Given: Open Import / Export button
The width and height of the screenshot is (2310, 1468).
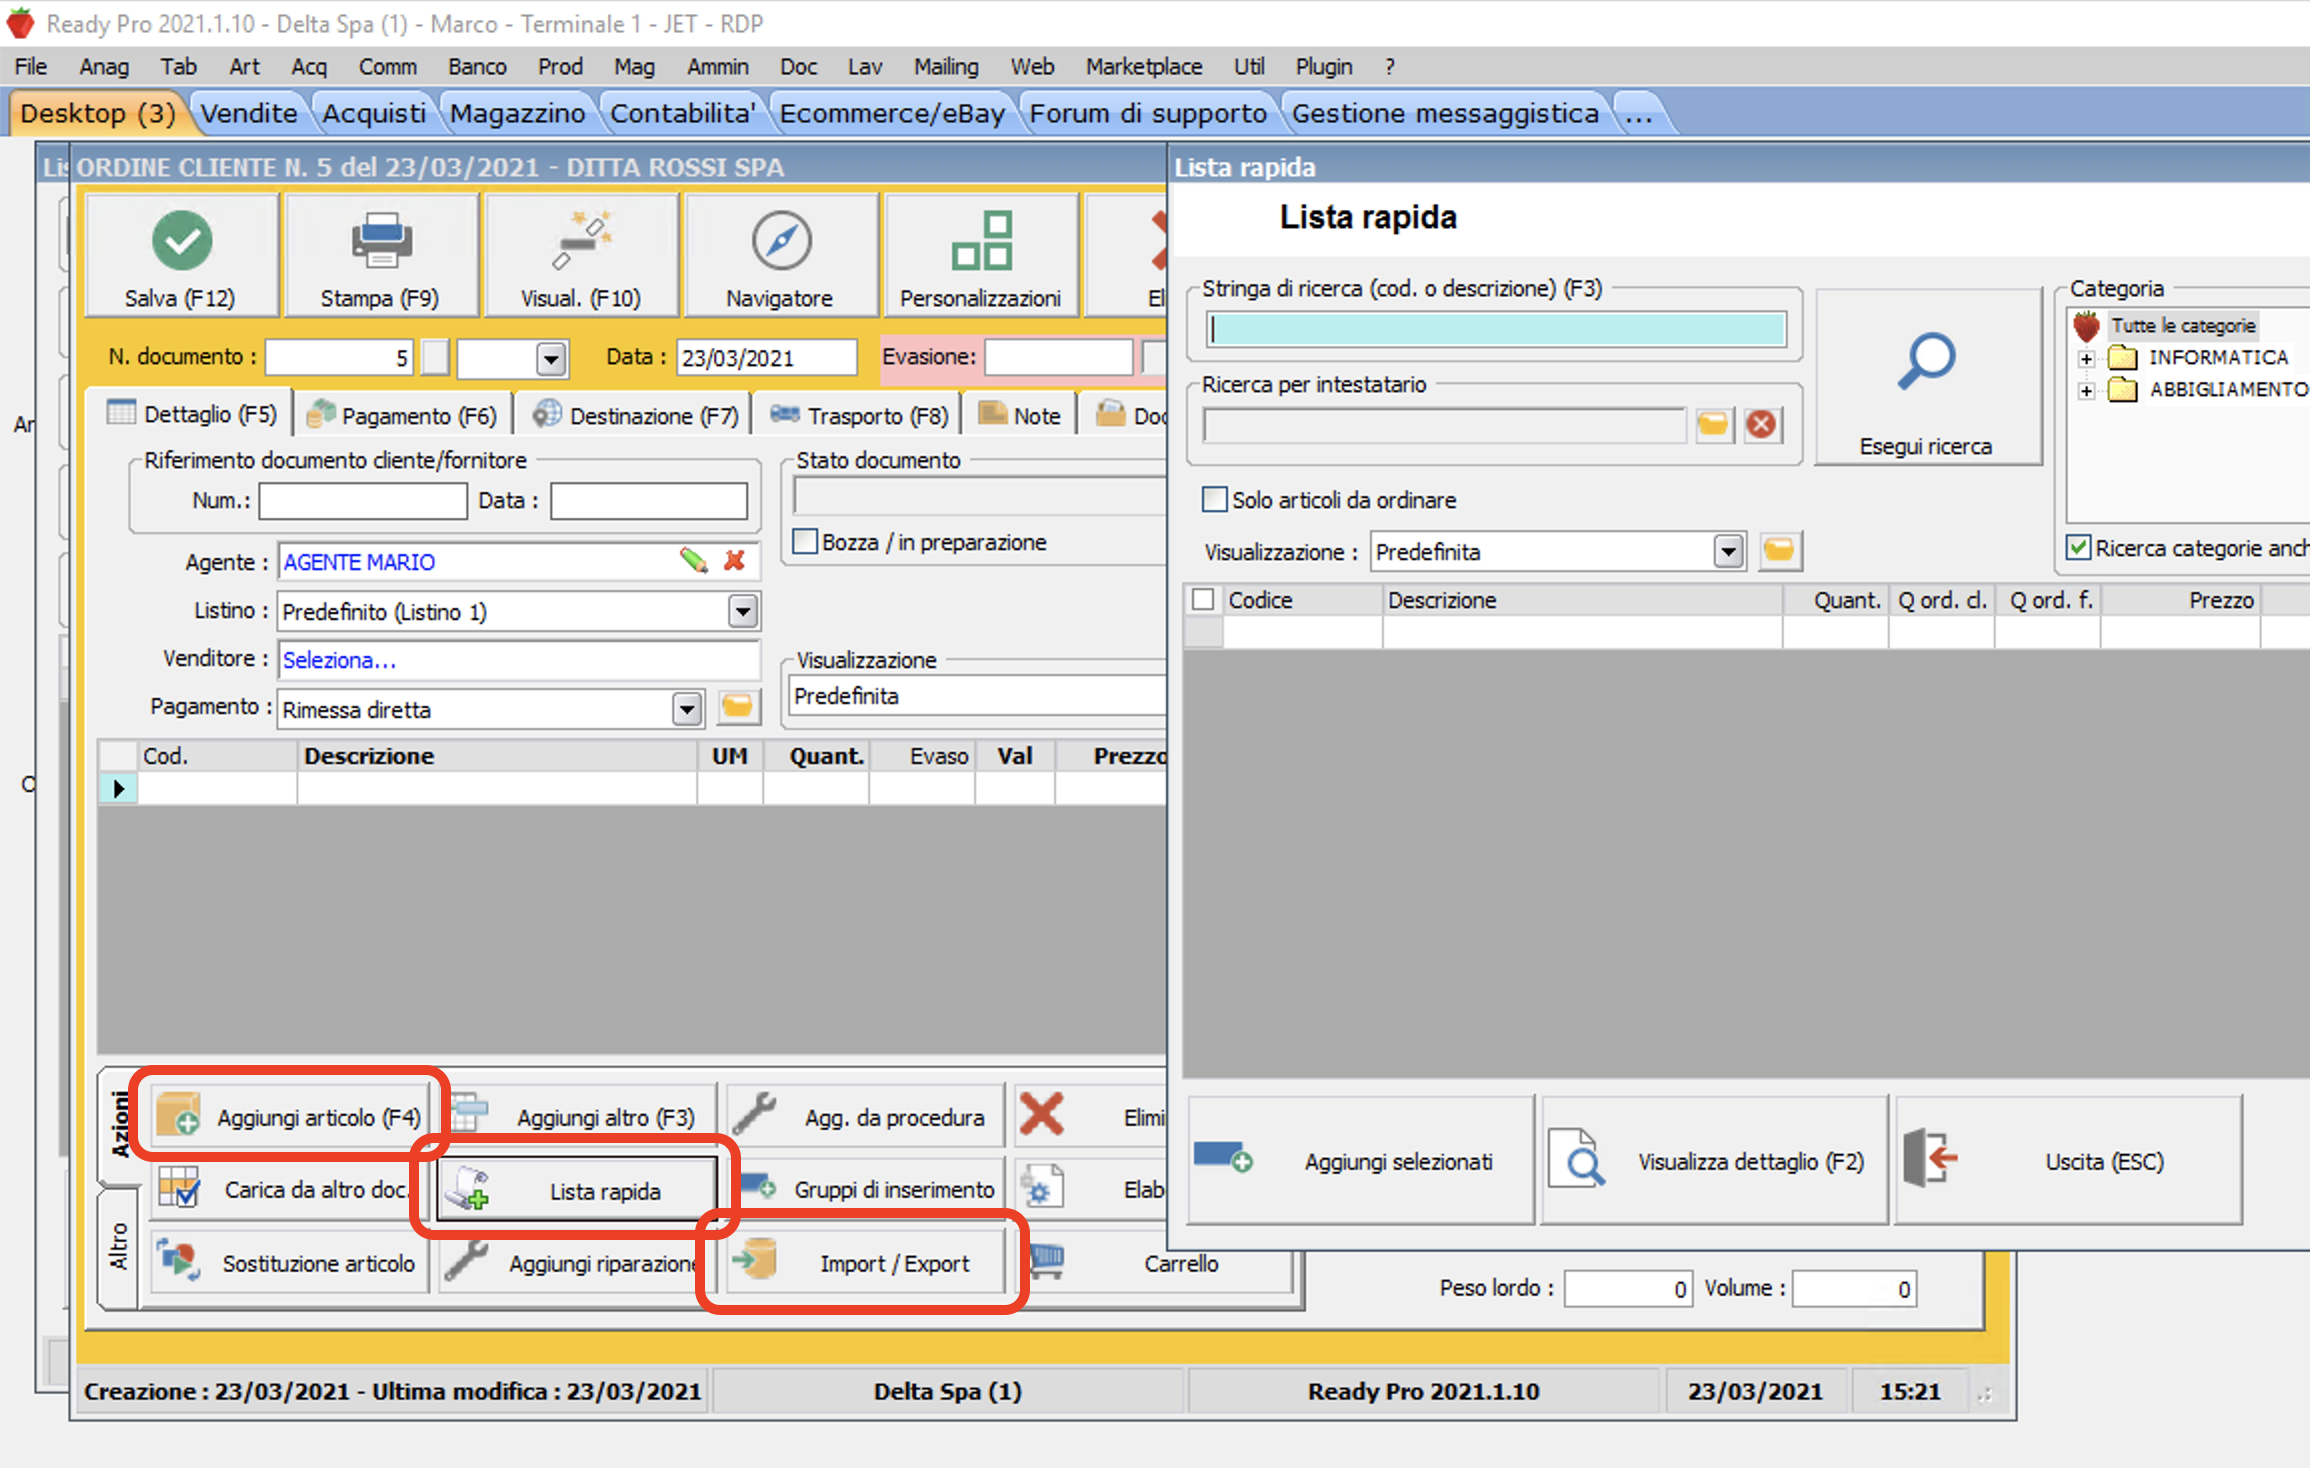Looking at the screenshot, I should pos(866,1263).
